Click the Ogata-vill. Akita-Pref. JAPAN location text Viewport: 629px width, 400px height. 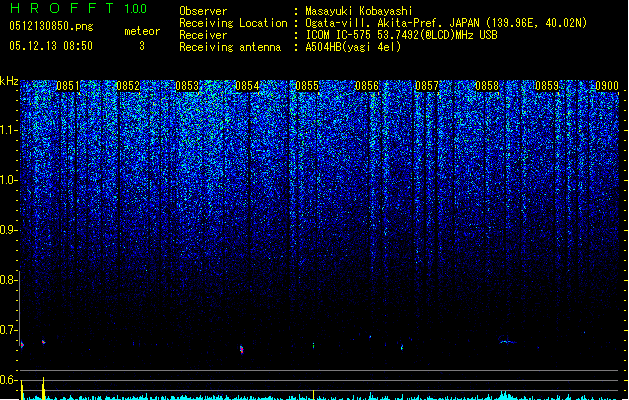pyautogui.click(x=392, y=23)
